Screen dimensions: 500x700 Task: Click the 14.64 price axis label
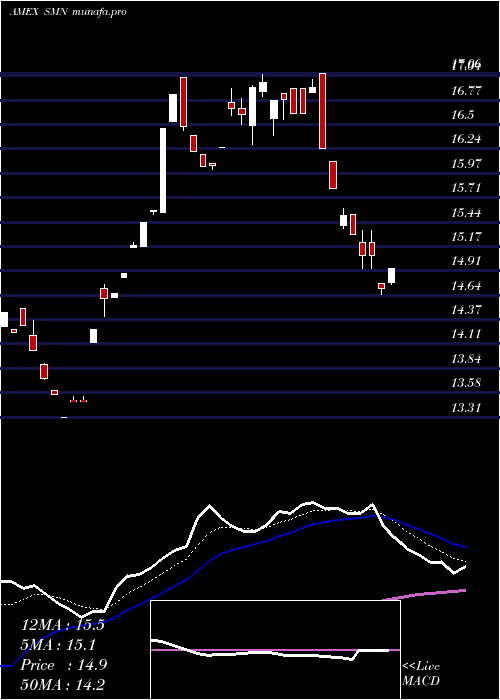click(x=466, y=286)
